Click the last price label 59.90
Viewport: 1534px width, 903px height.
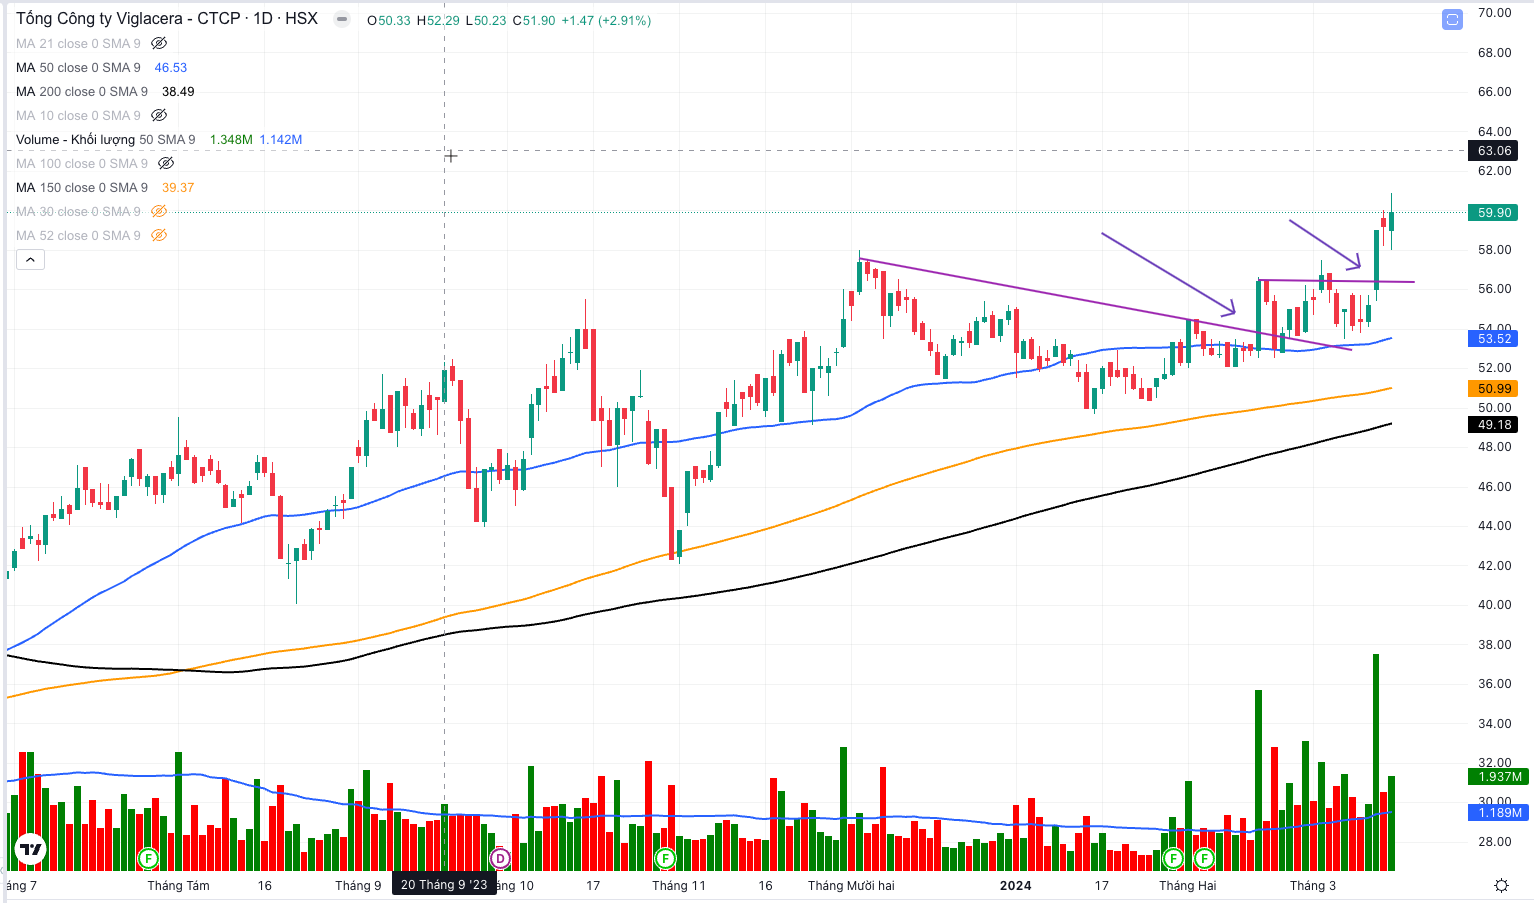pyautogui.click(x=1494, y=212)
